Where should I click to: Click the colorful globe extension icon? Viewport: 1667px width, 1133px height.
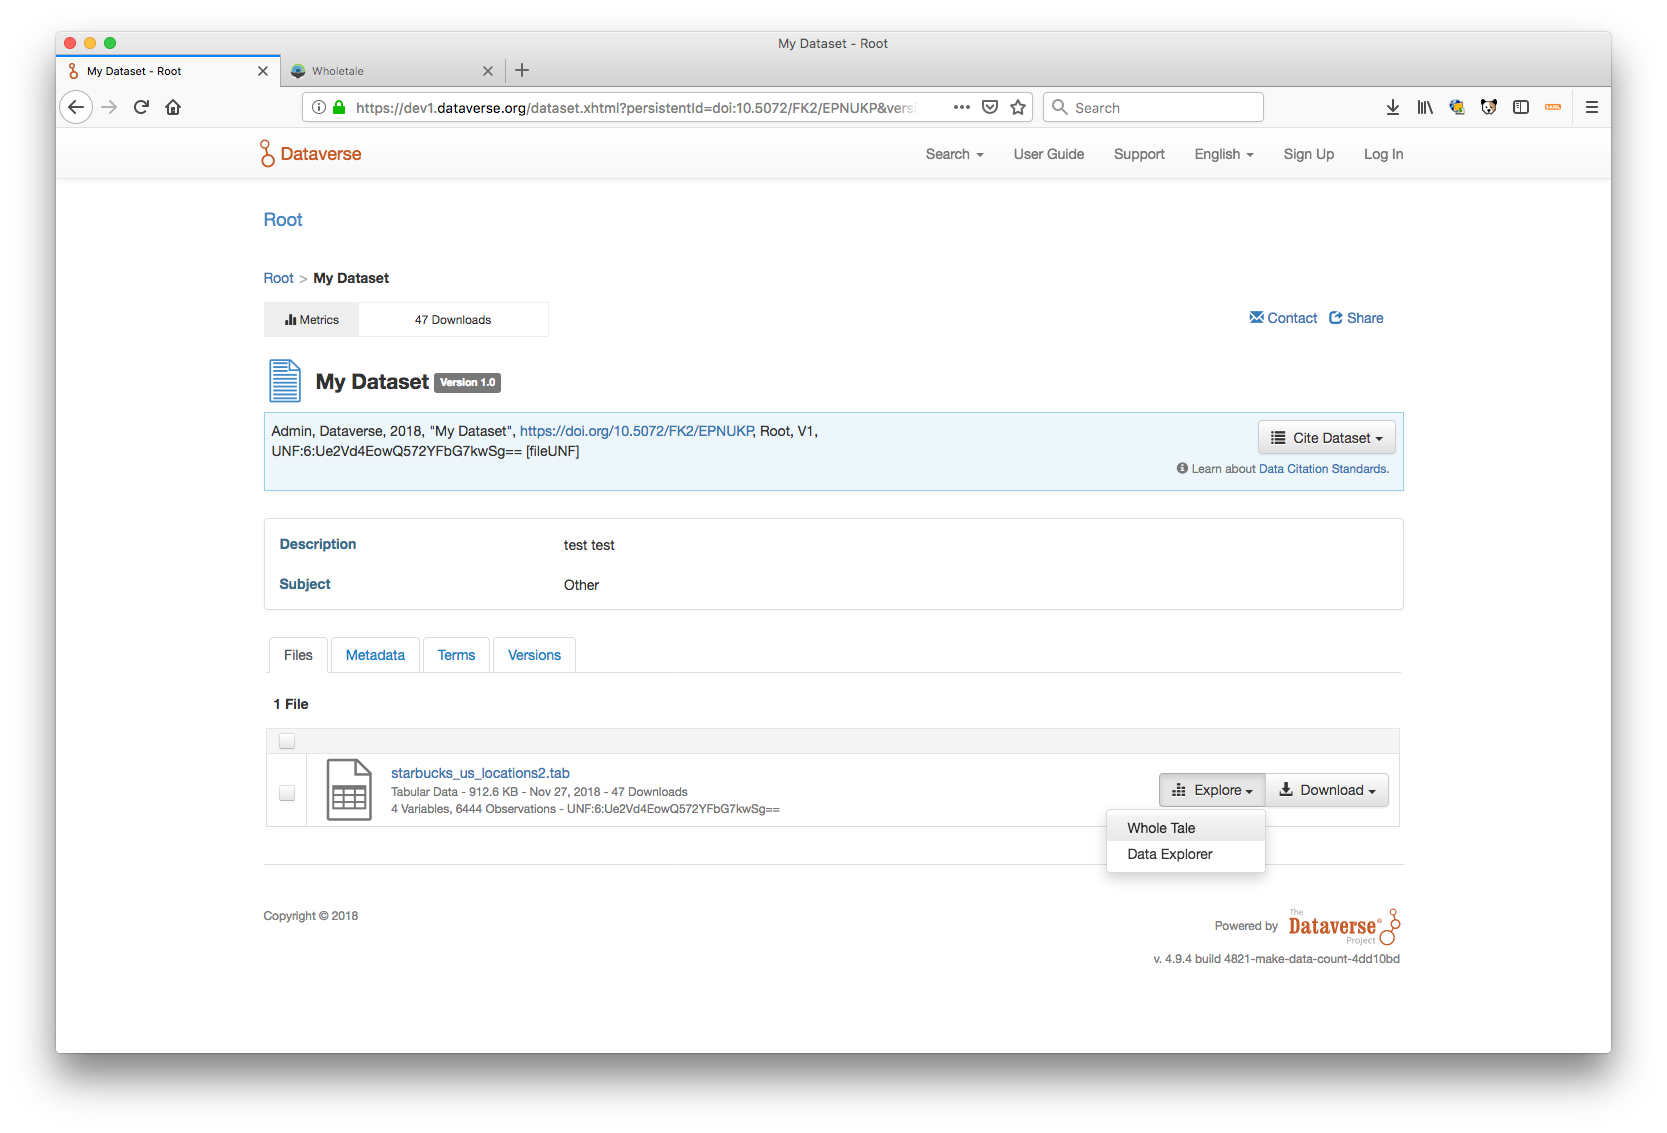(x=1457, y=107)
